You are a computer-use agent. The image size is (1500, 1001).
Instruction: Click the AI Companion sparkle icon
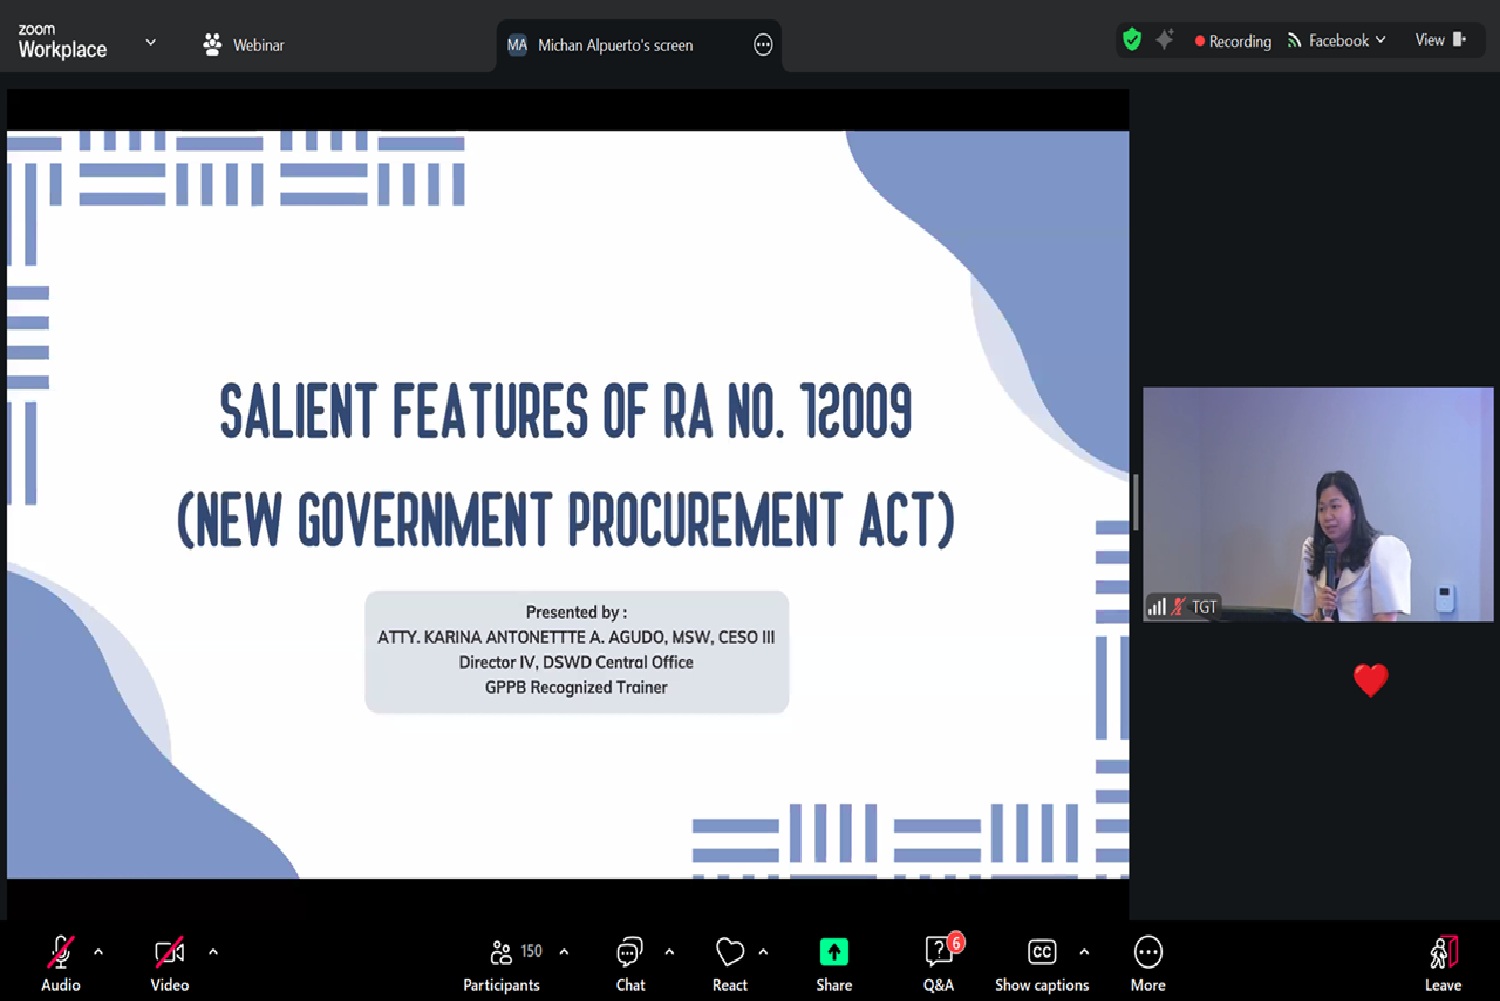(x=1164, y=40)
